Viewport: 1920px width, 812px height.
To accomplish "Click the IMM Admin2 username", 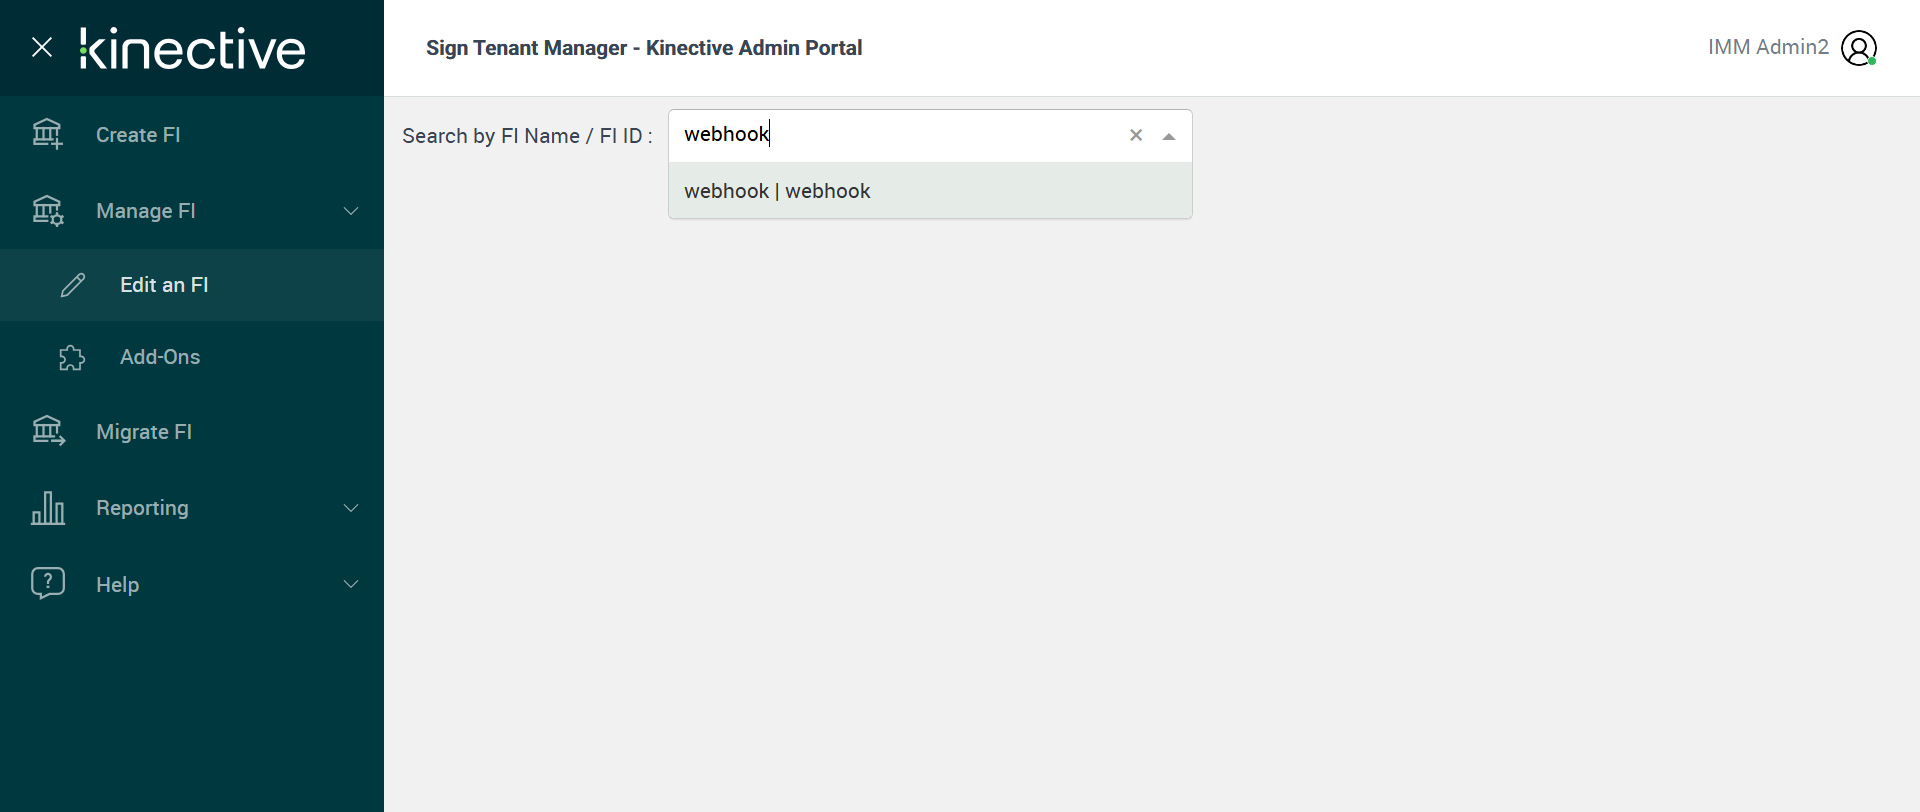I will [1767, 47].
